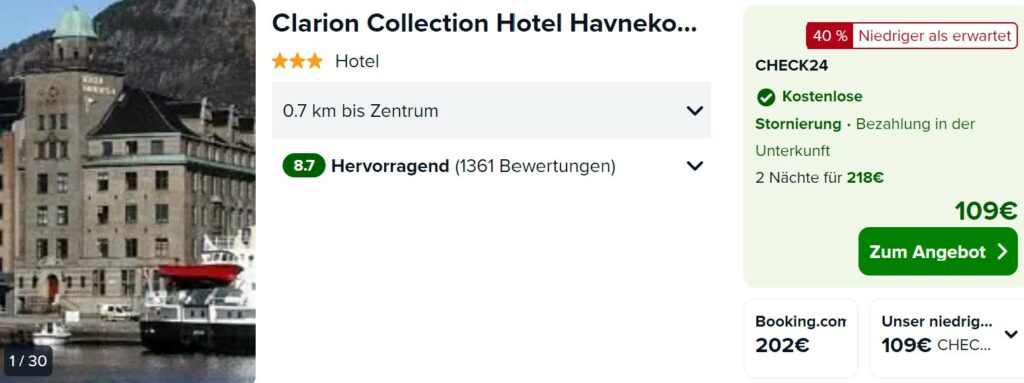Viewport: 1024px width, 383px height.
Task: Click the 8.7 rating badge
Action: tap(304, 166)
